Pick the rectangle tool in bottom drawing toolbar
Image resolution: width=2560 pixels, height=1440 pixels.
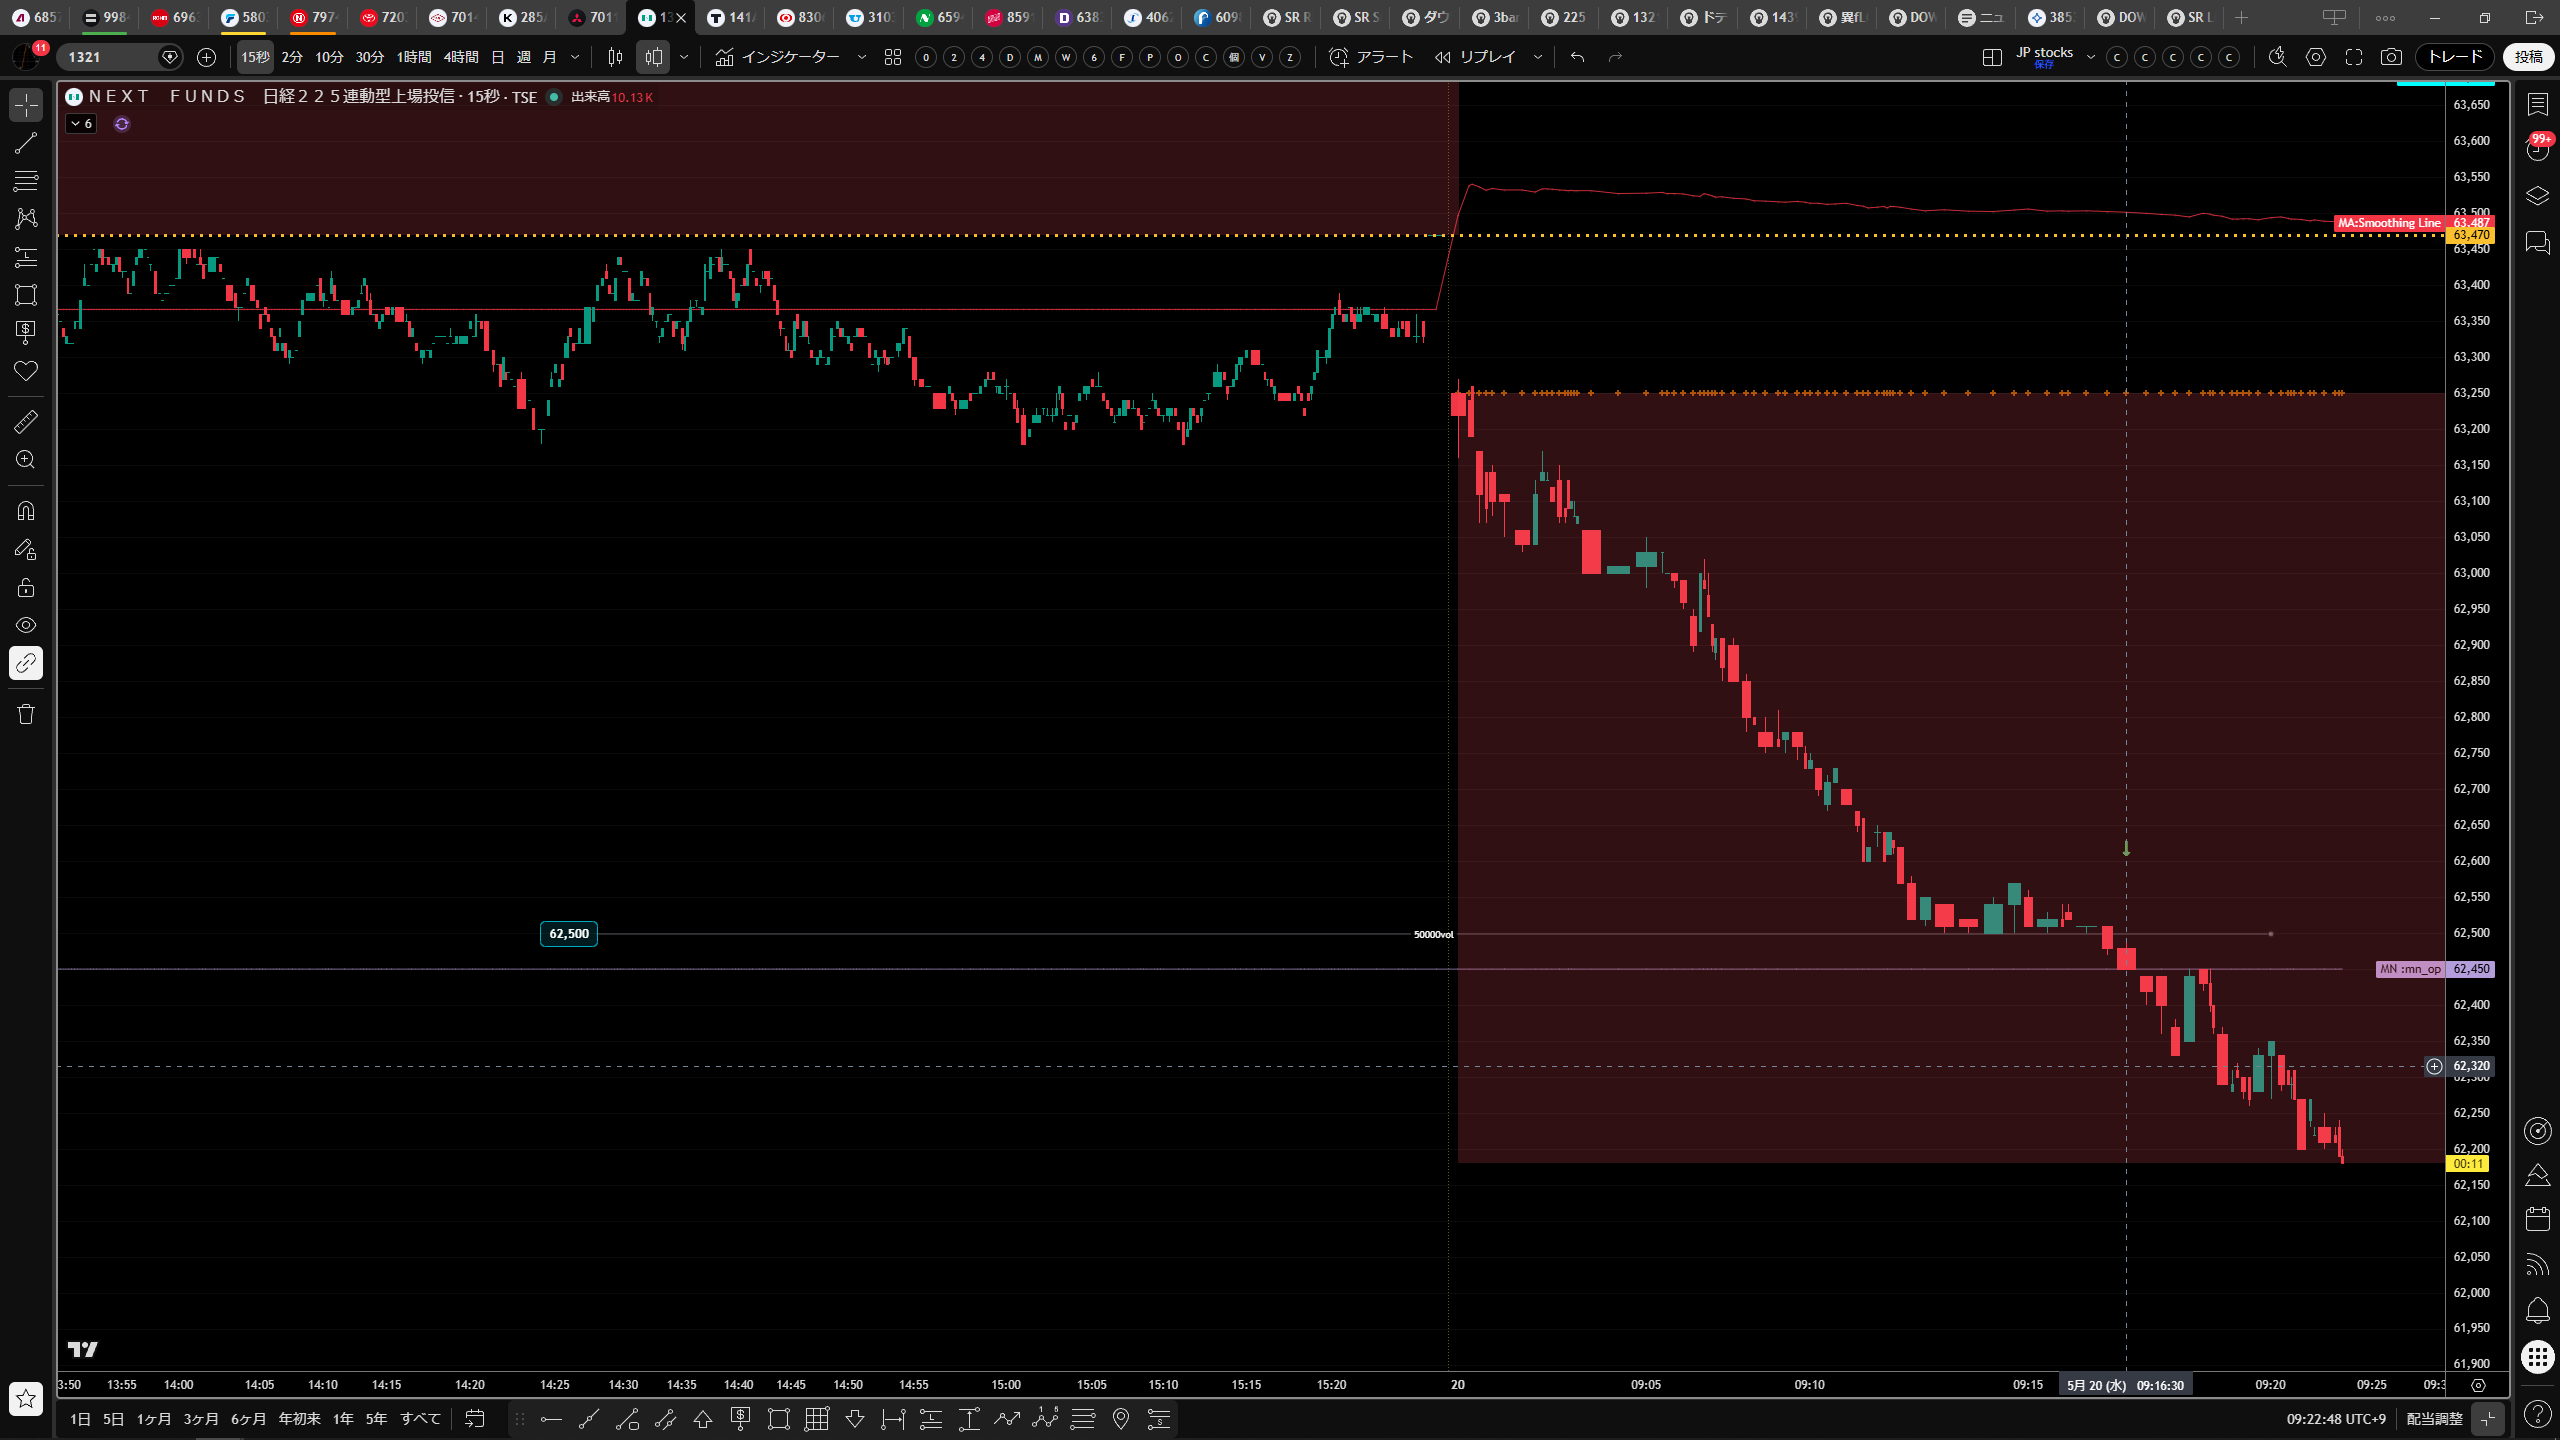point(779,1419)
